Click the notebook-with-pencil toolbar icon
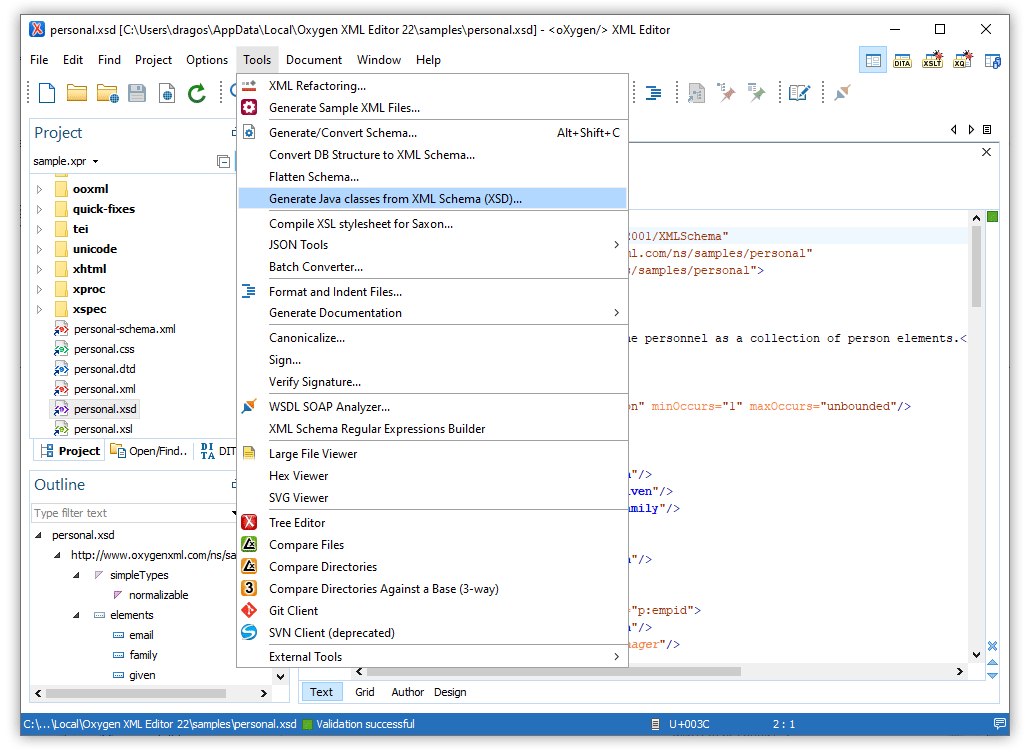The image size is (1030, 750). click(x=799, y=93)
